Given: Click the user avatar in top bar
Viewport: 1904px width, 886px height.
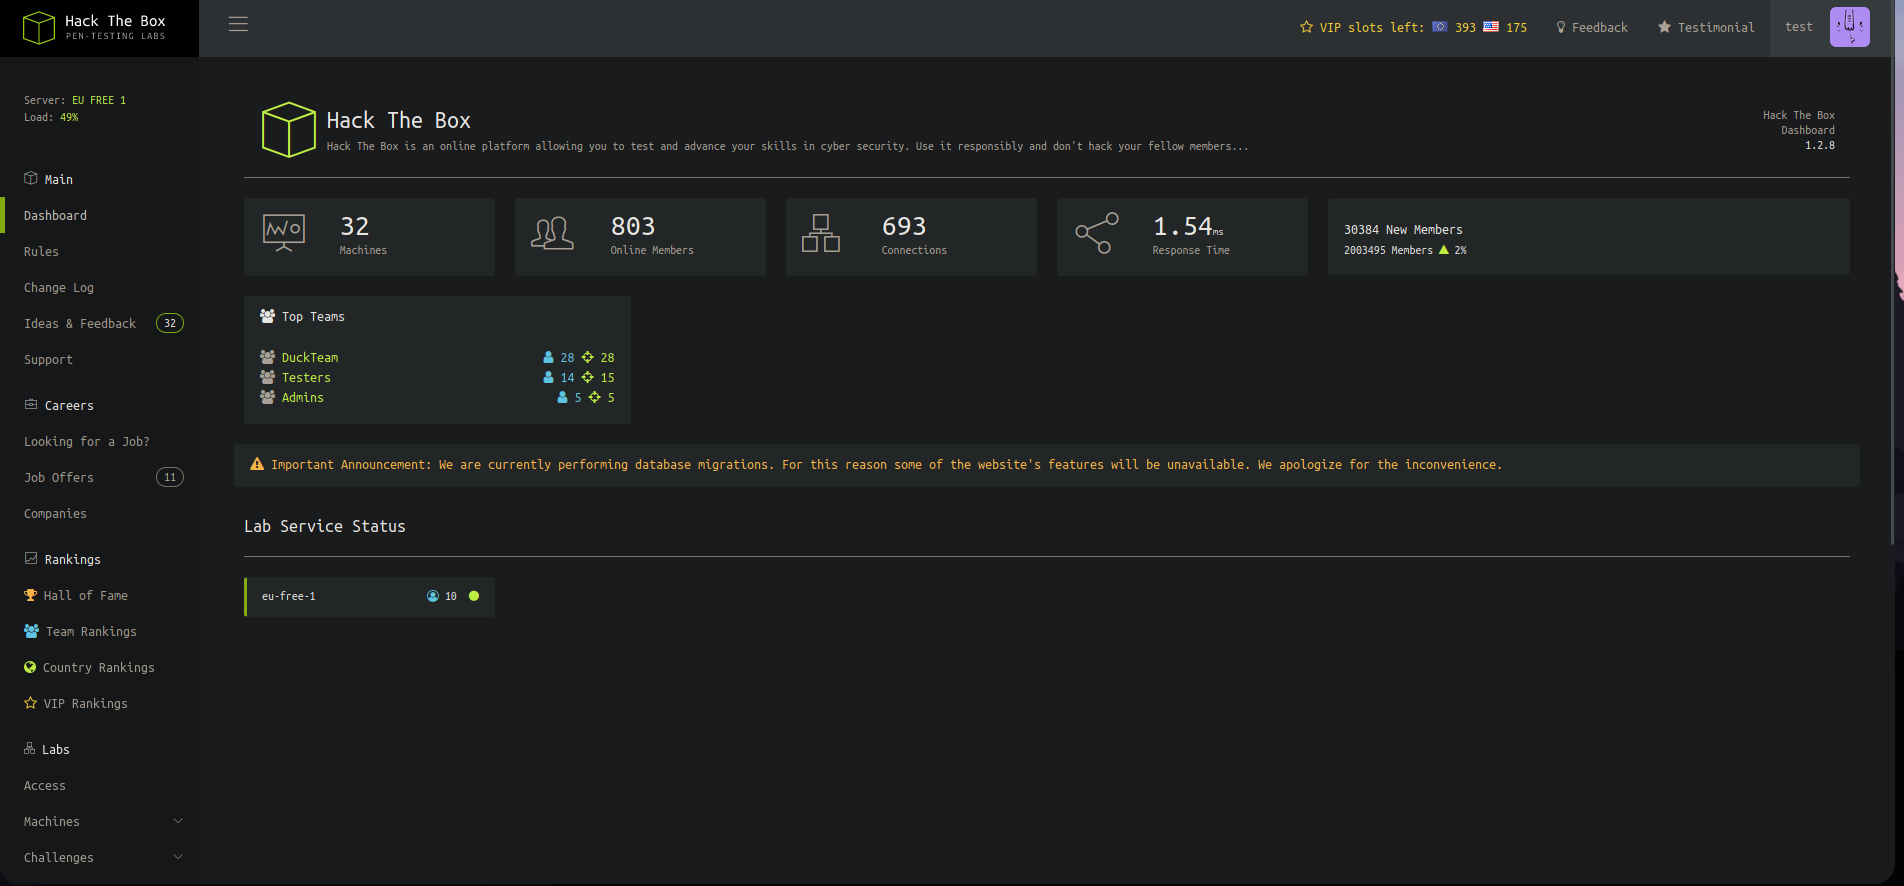Looking at the screenshot, I should click(1850, 27).
